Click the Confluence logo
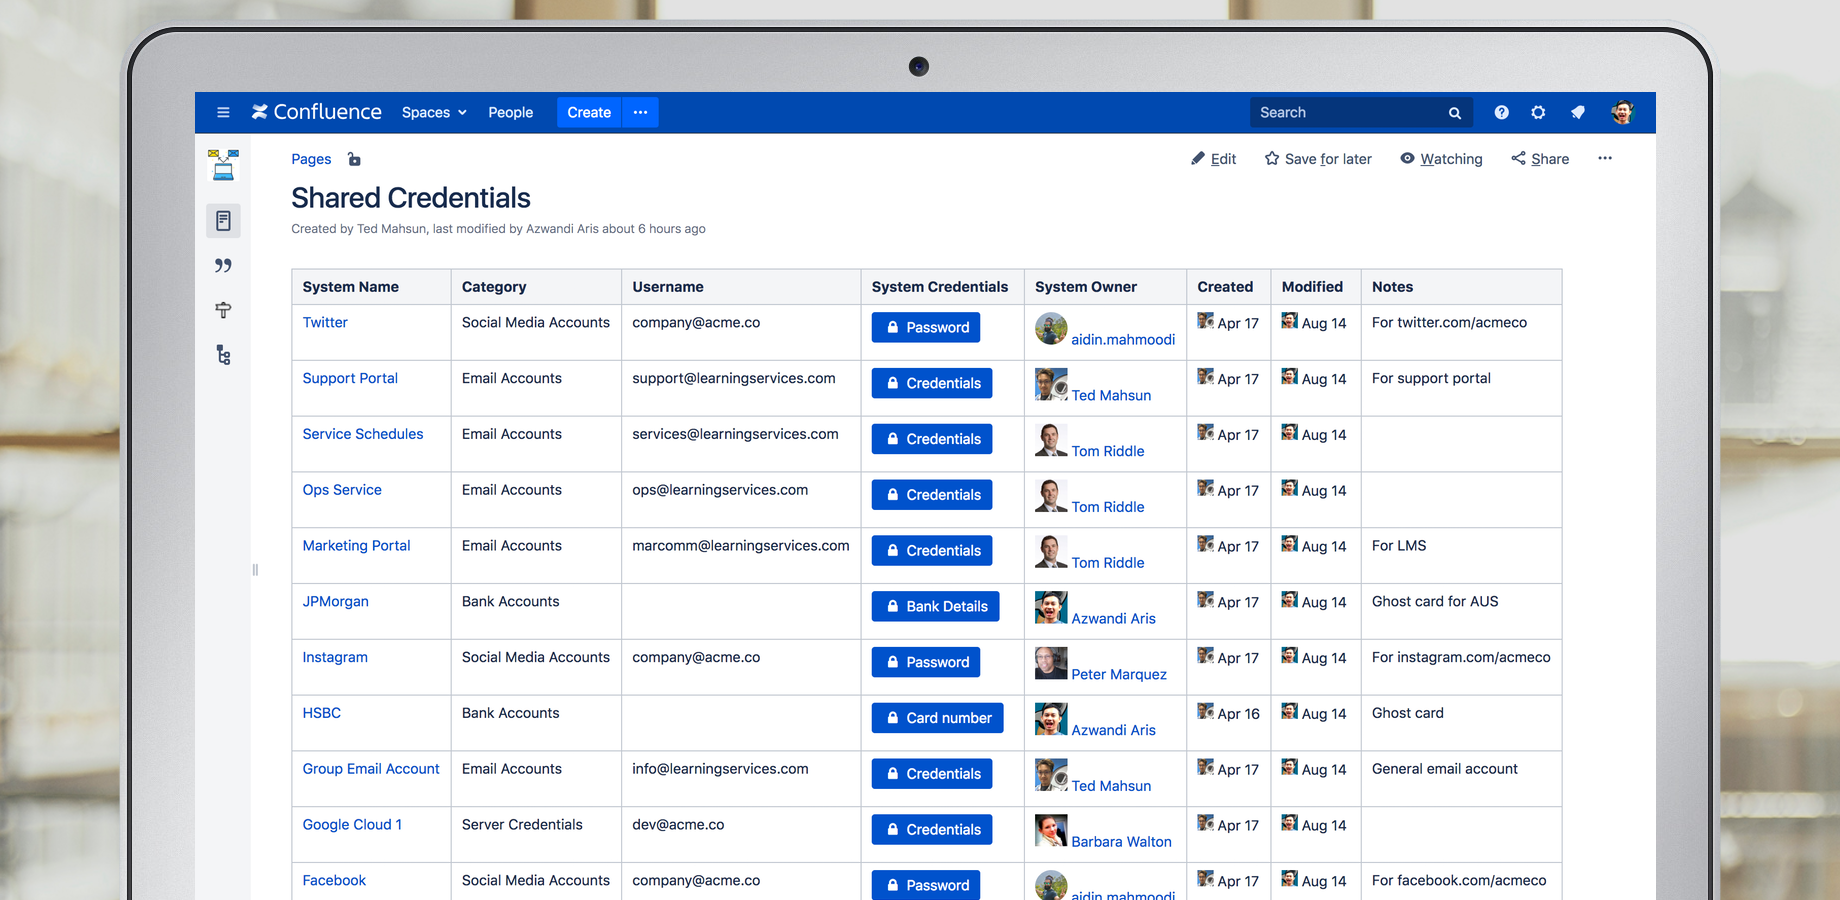Viewport: 1840px width, 900px height. pyautogui.click(x=316, y=112)
